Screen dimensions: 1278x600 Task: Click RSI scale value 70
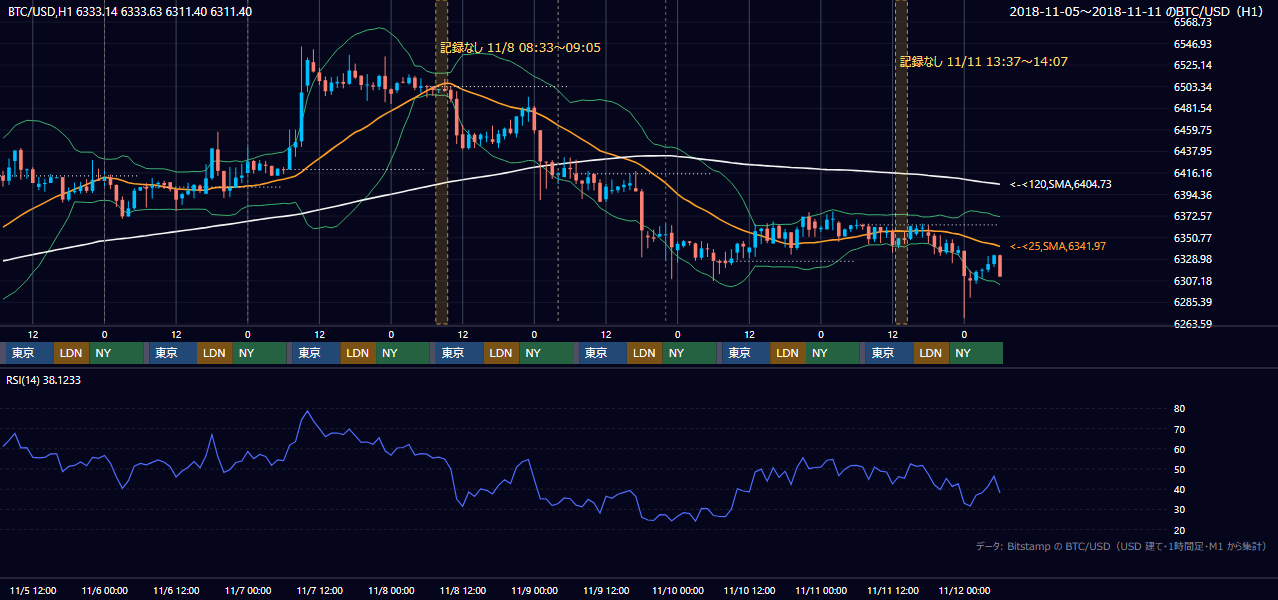pyautogui.click(x=1180, y=429)
